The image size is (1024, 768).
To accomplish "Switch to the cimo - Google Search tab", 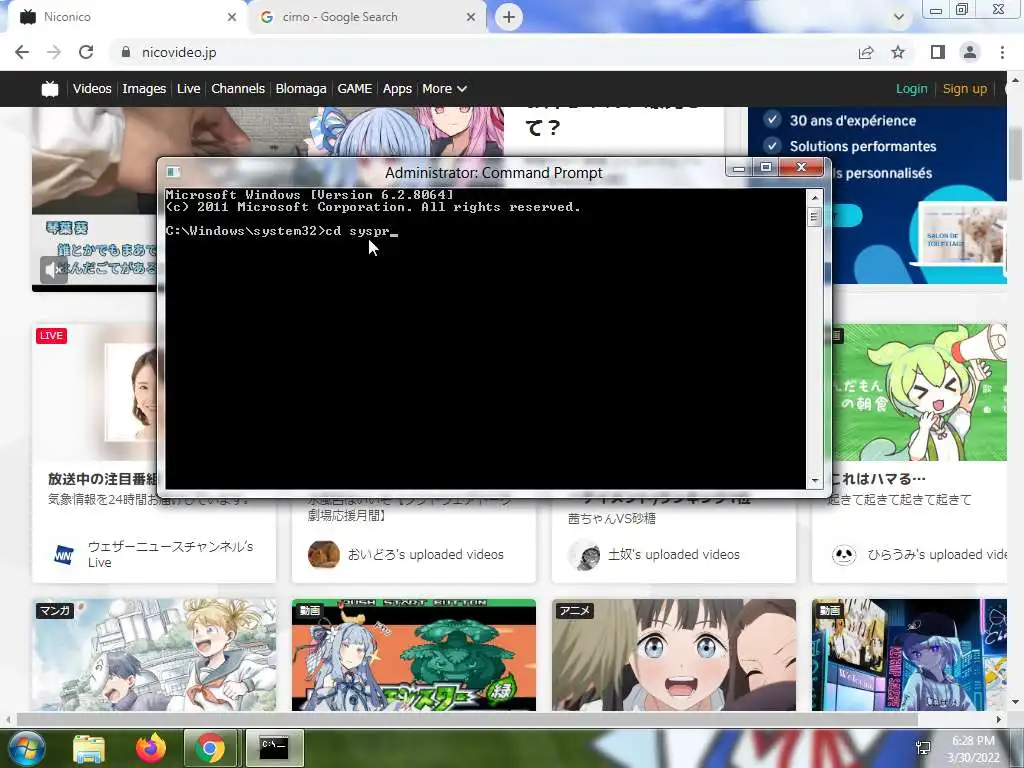I will [366, 17].
